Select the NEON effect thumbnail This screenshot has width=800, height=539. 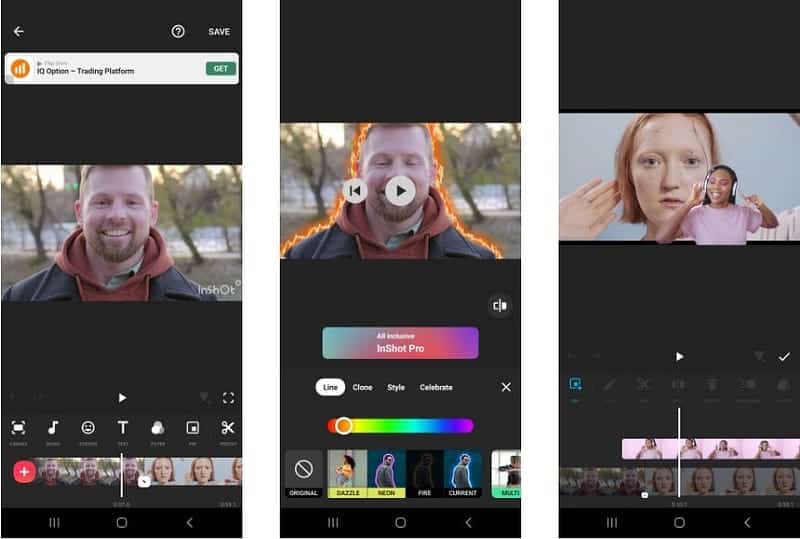point(387,473)
